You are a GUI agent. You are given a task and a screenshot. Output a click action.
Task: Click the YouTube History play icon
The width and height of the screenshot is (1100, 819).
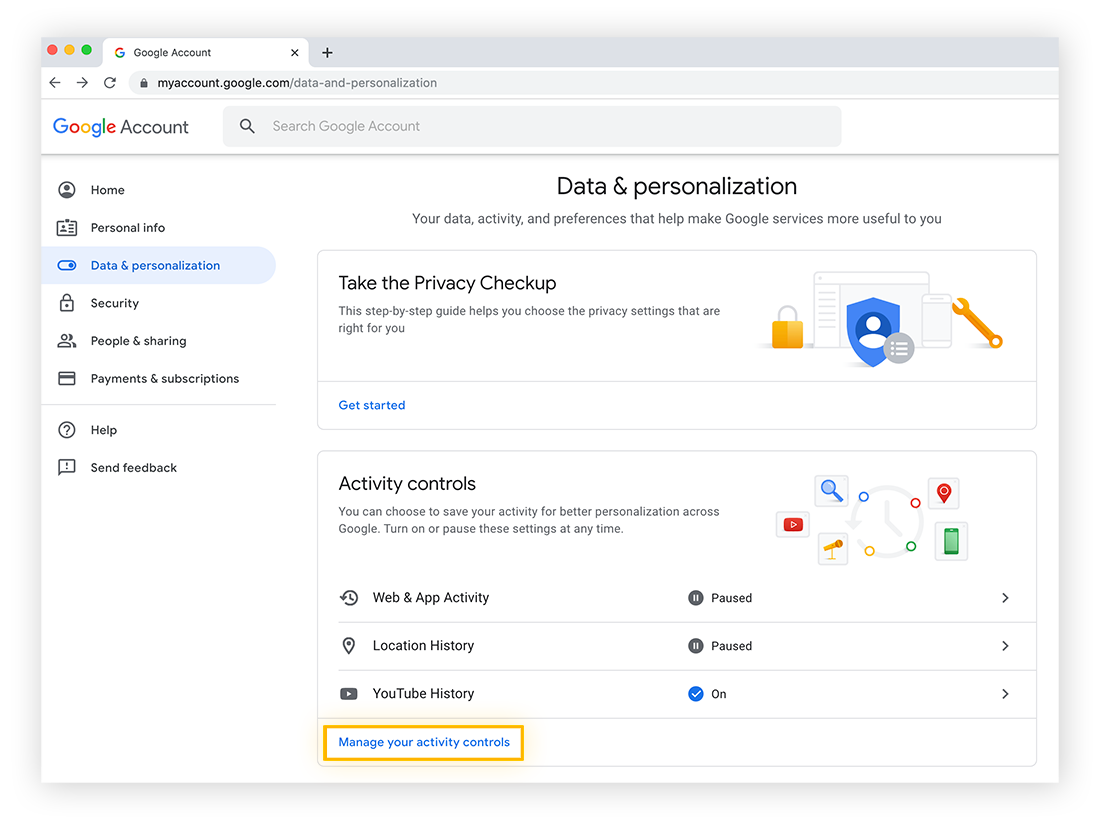coord(349,693)
